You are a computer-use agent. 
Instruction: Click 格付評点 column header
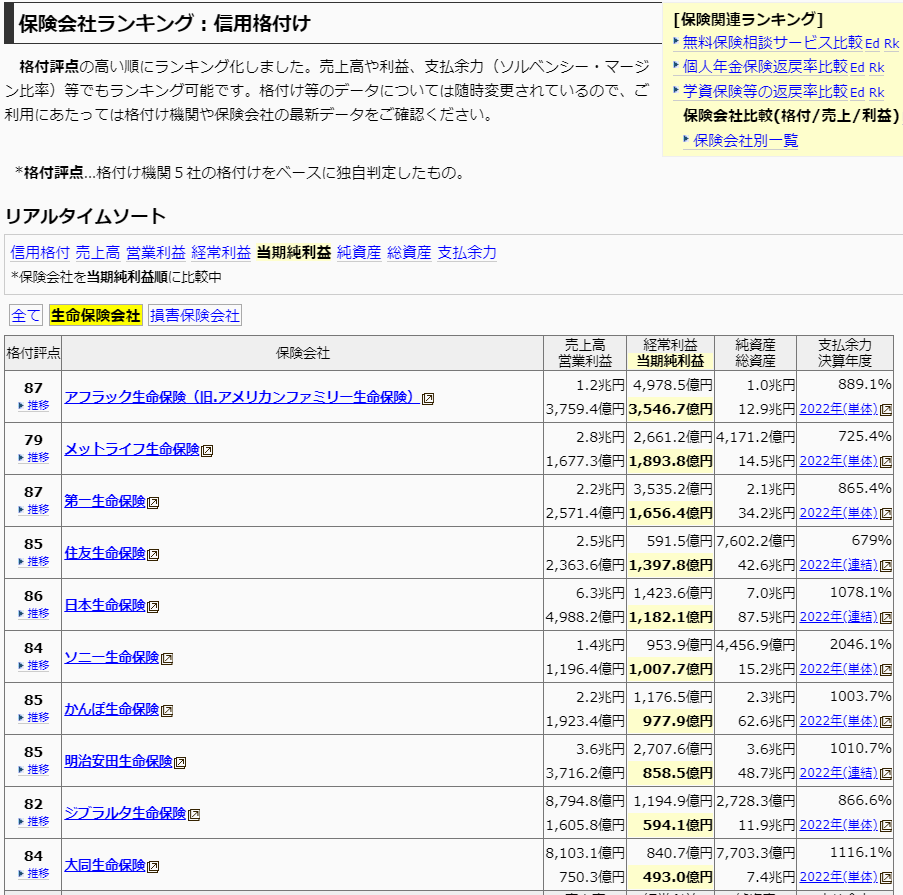[x=33, y=353]
